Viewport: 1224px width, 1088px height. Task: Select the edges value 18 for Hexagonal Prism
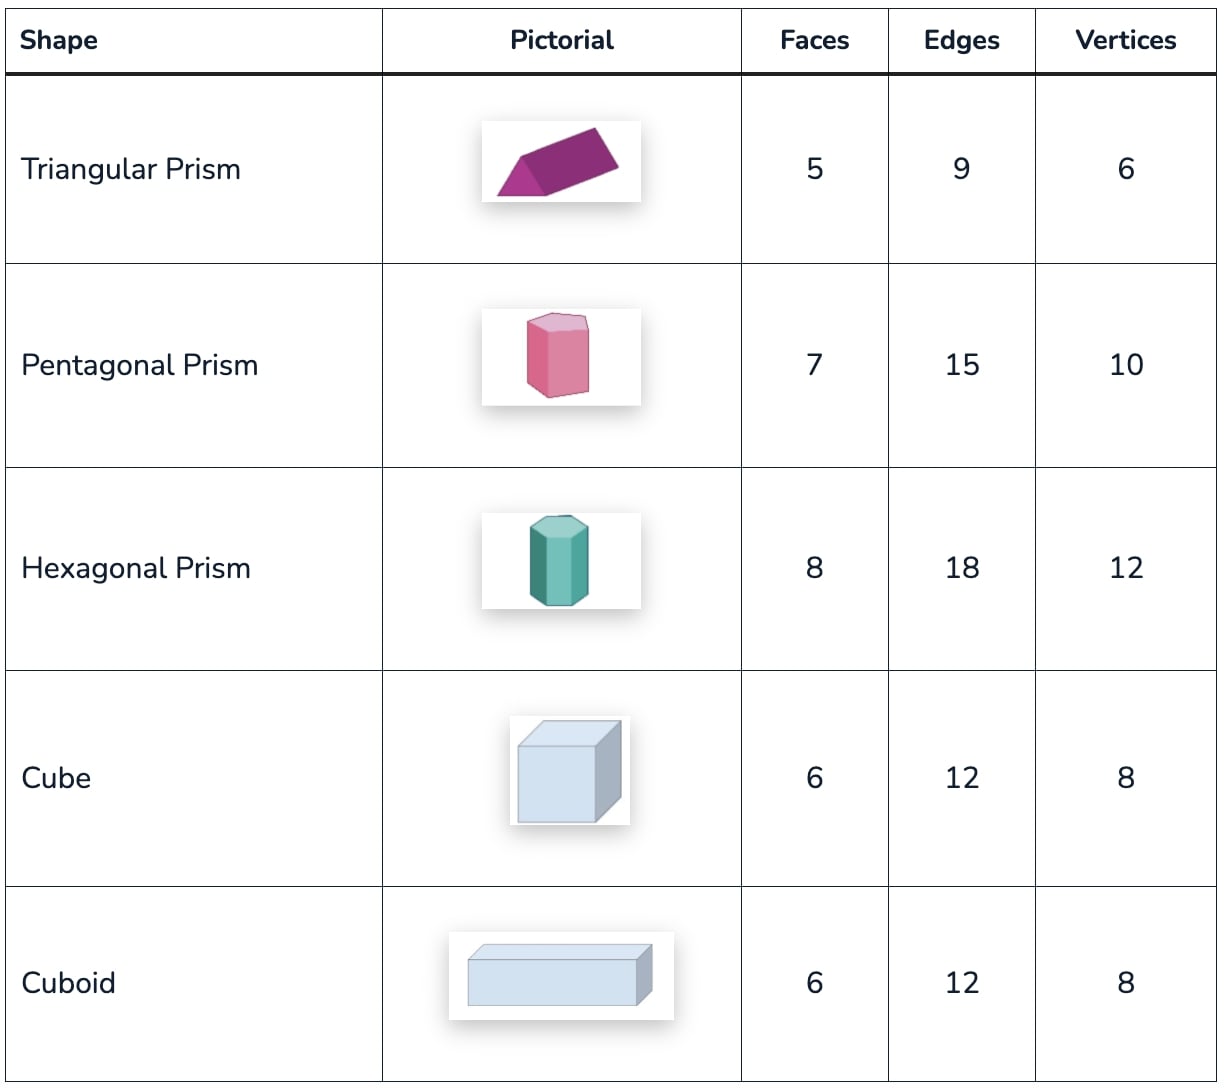coord(962,568)
